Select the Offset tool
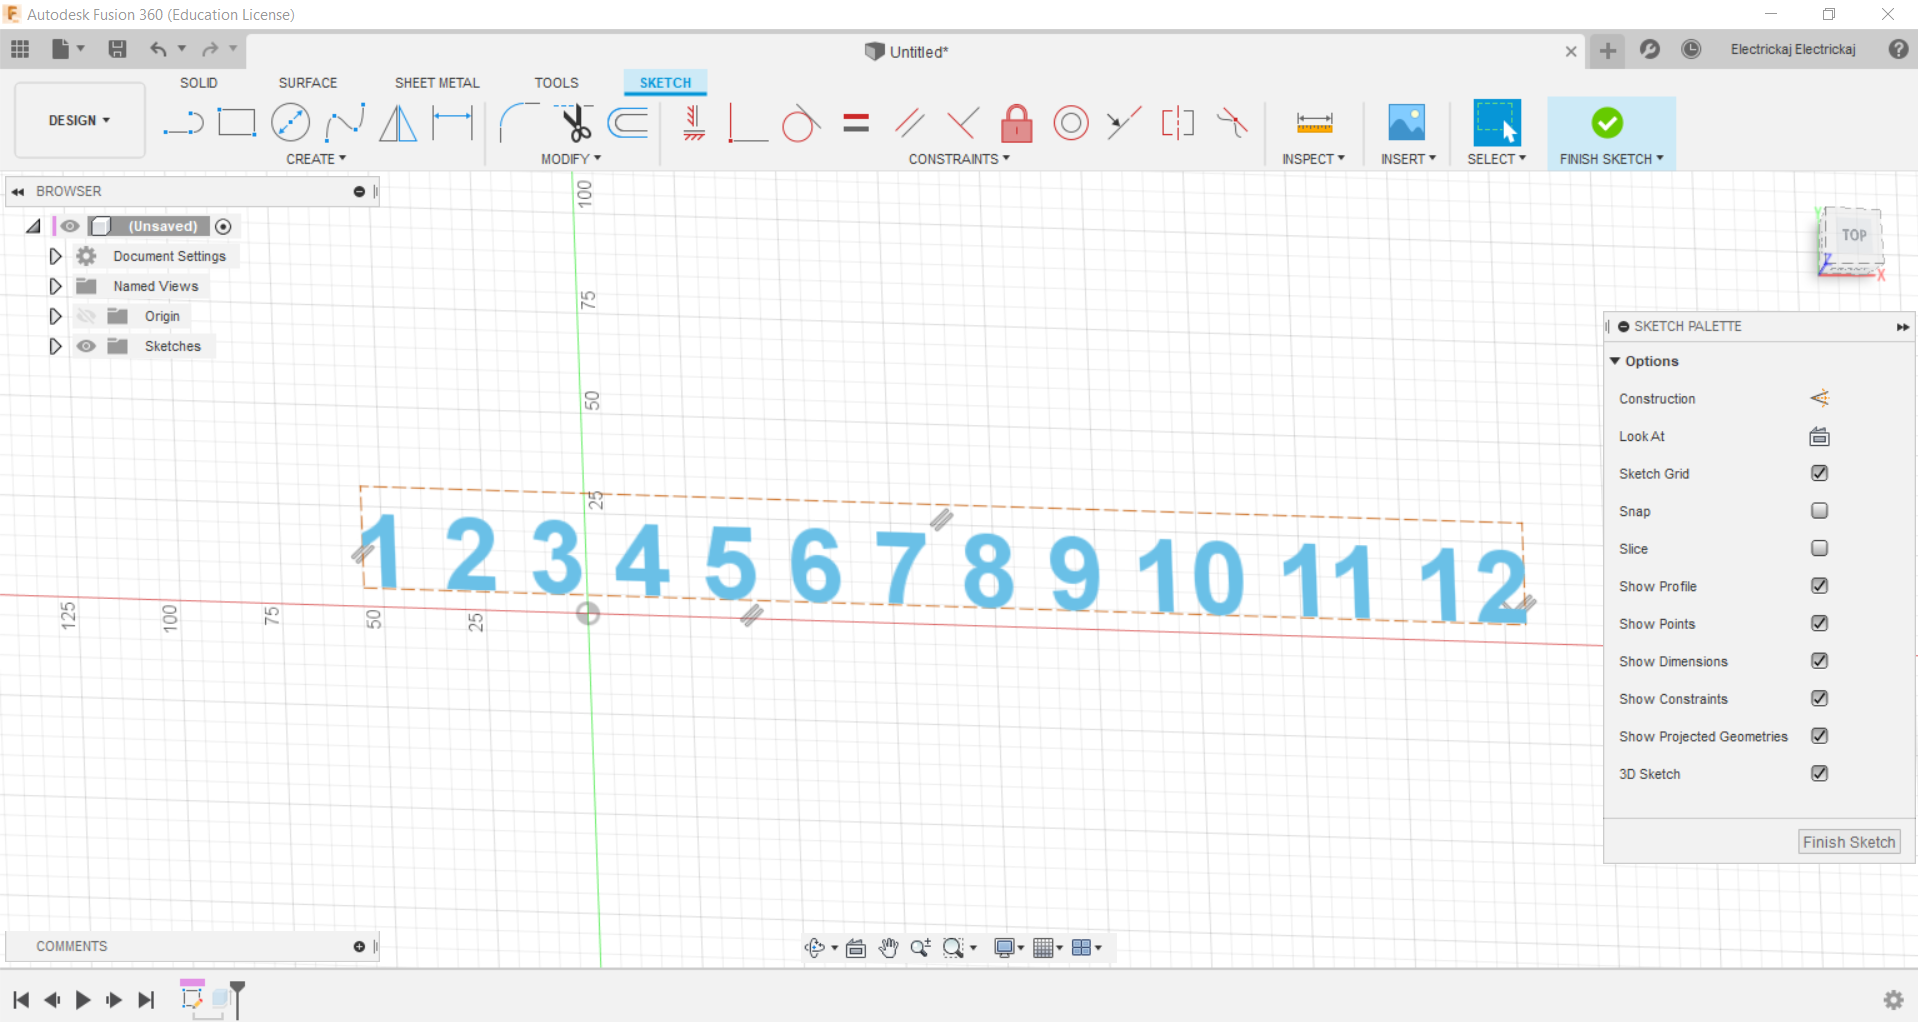 tap(629, 123)
